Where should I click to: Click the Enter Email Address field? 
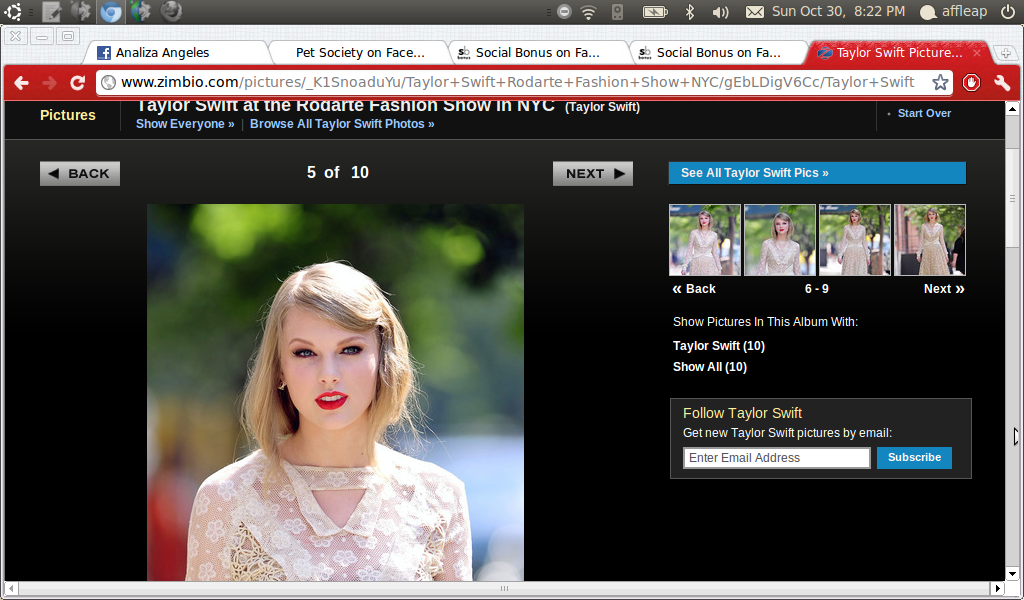776,458
